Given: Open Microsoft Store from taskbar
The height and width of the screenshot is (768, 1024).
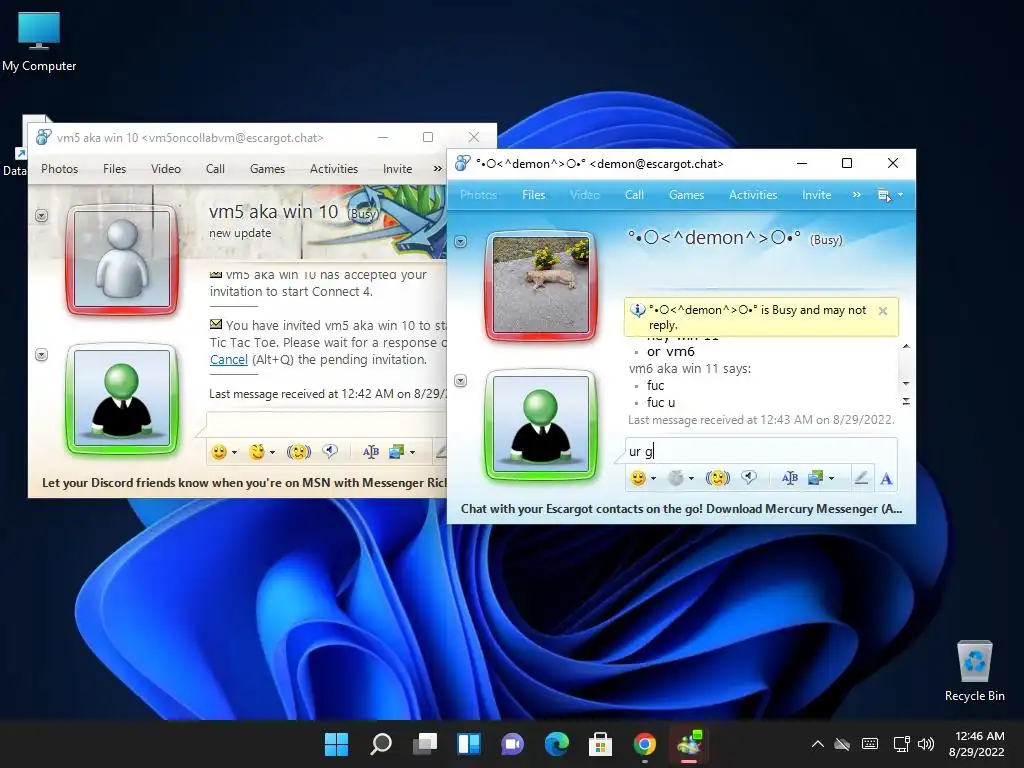Looking at the screenshot, I should click(600, 744).
